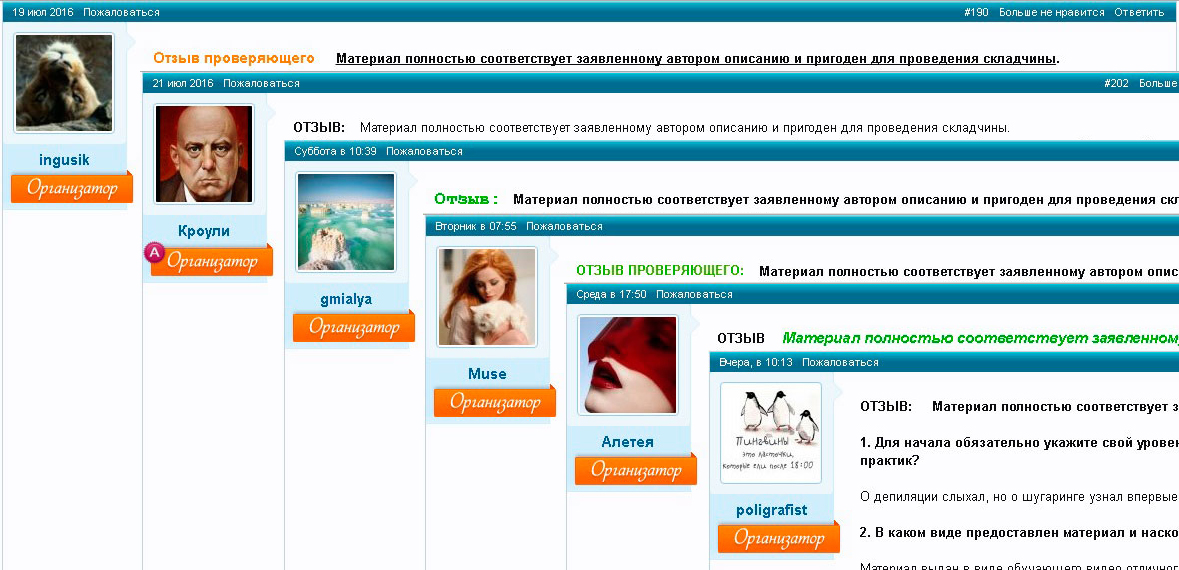
Task: Click the Среда в 17:50 timestamp
Action: click(611, 294)
